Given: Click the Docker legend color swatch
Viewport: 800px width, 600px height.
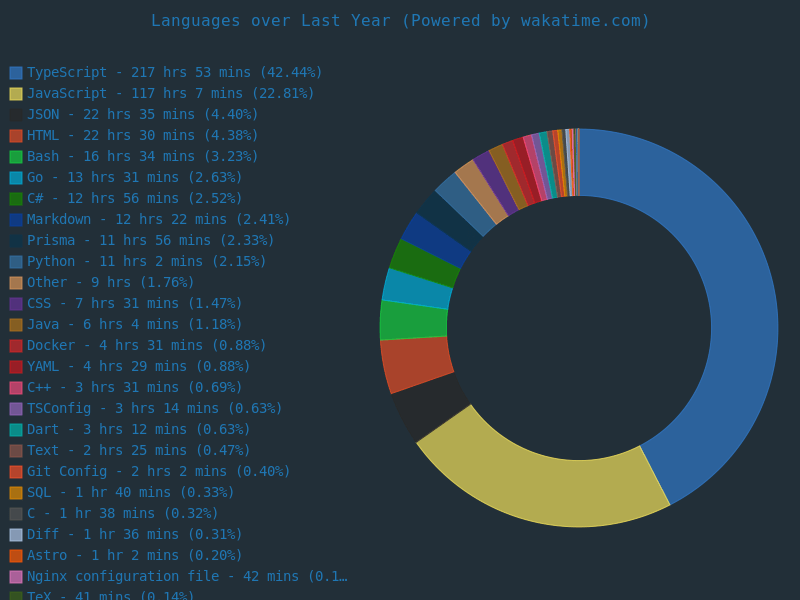Looking at the screenshot, I should [x=16, y=346].
